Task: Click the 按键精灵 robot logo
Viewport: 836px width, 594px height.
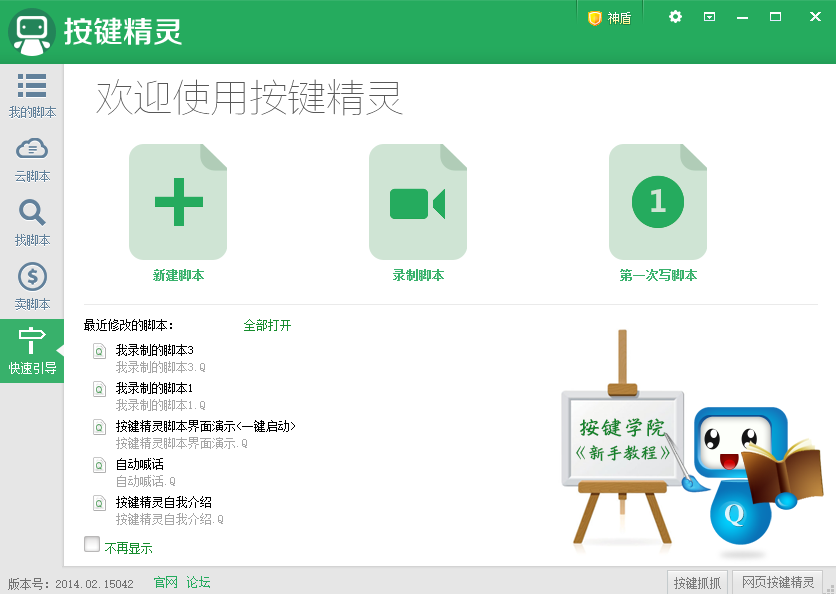Action: tap(32, 33)
